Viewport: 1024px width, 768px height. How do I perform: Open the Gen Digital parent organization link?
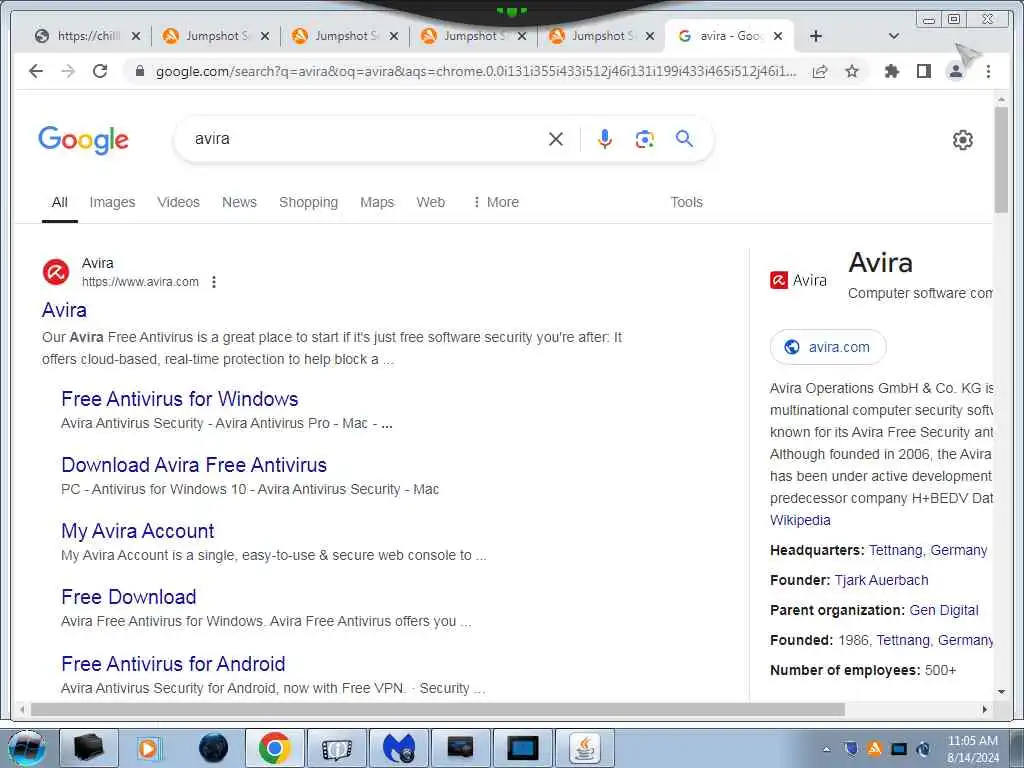944,611
